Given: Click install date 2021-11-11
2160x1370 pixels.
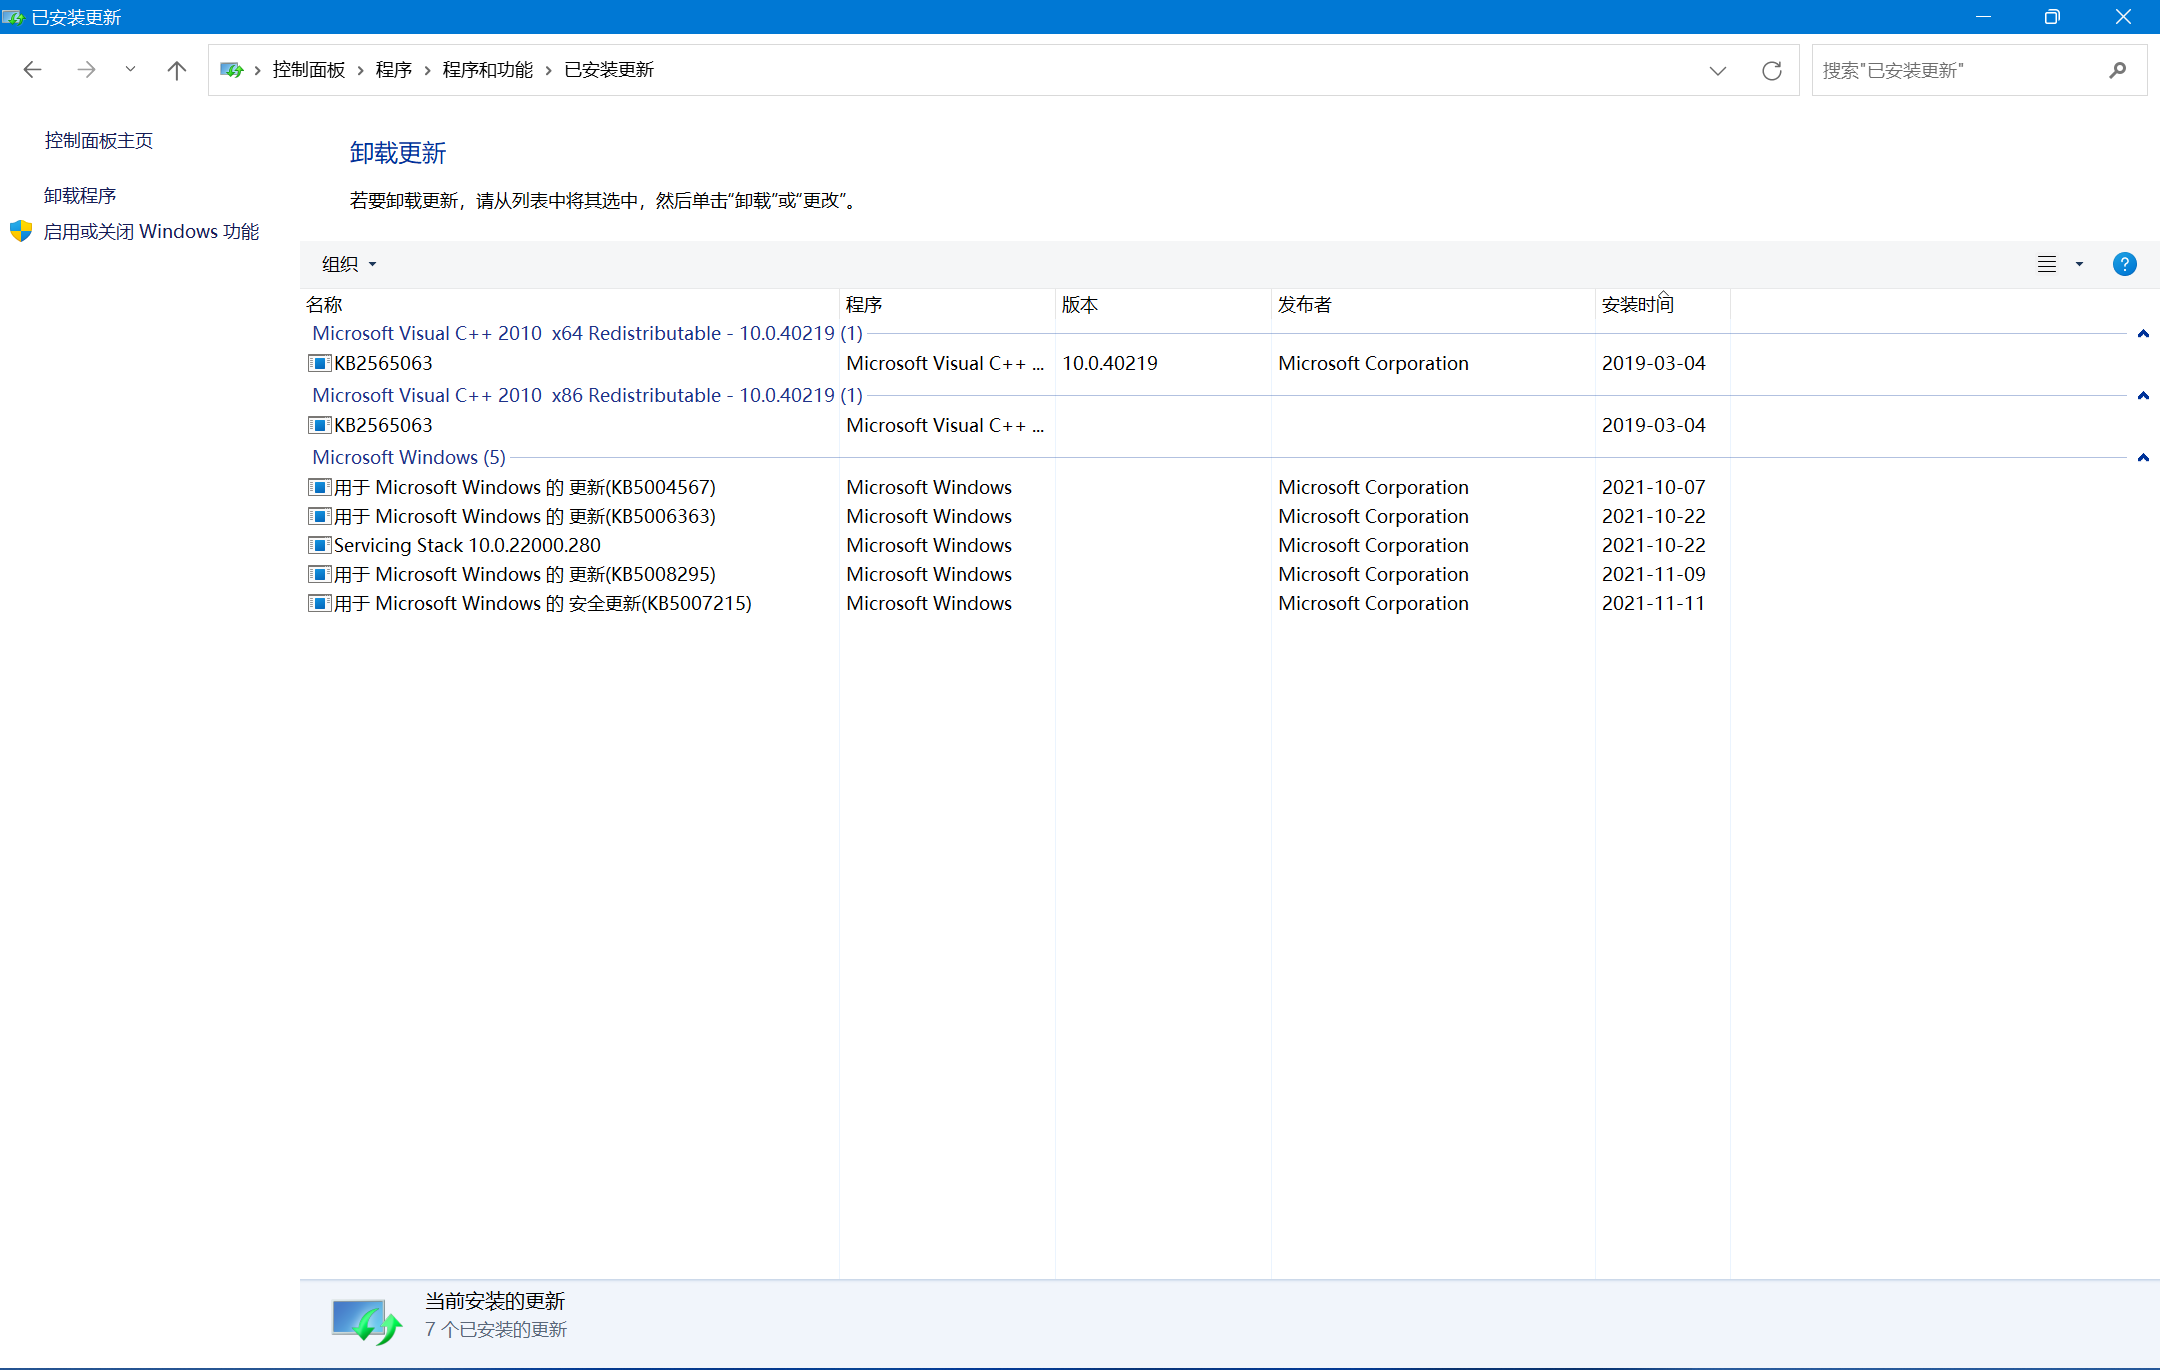Looking at the screenshot, I should (1654, 604).
